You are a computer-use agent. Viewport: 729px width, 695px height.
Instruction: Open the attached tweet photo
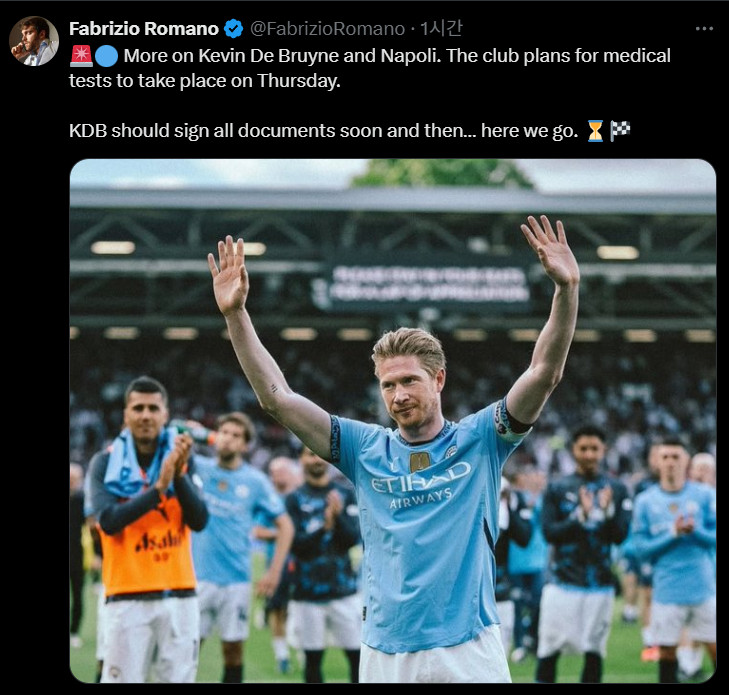click(x=392, y=421)
